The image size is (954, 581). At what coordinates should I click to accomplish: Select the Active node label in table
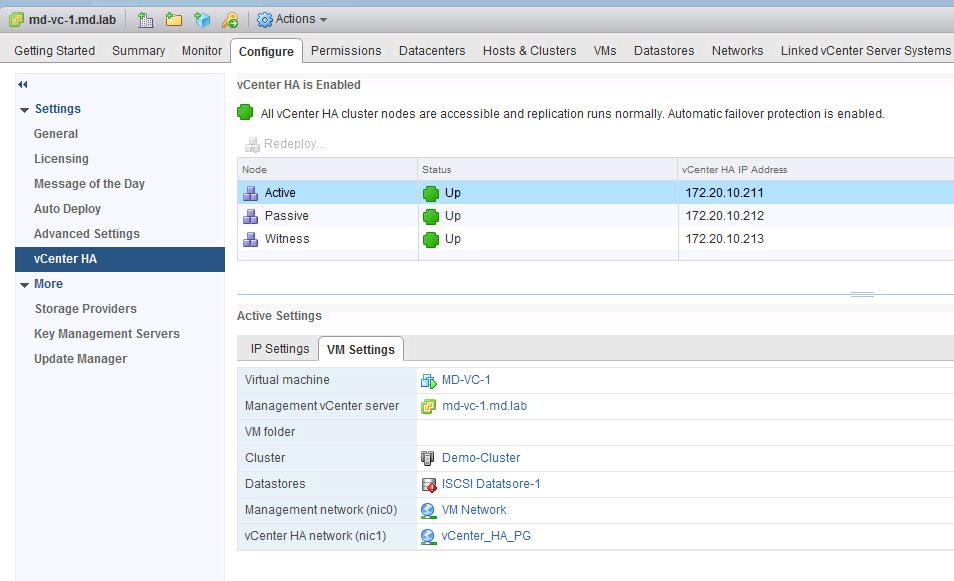click(280, 193)
